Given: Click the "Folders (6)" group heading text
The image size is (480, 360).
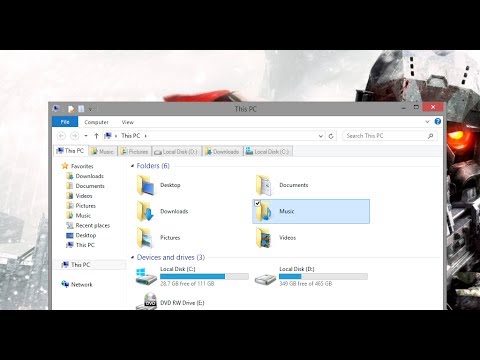Looking at the screenshot, I should pyautogui.click(x=153, y=166).
